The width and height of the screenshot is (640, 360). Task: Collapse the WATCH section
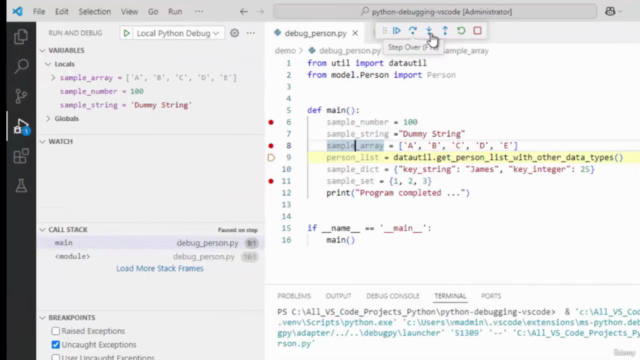point(42,141)
